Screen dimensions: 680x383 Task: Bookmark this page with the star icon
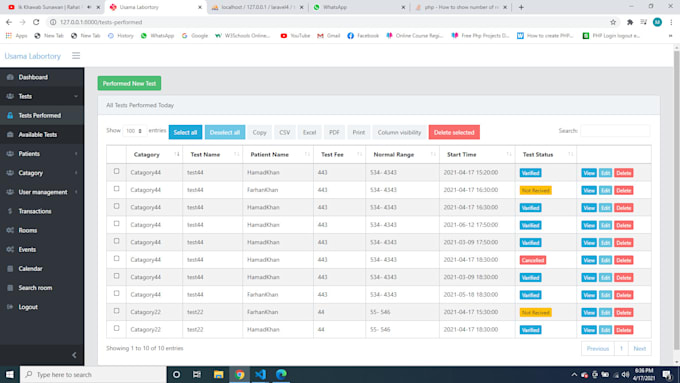point(613,22)
